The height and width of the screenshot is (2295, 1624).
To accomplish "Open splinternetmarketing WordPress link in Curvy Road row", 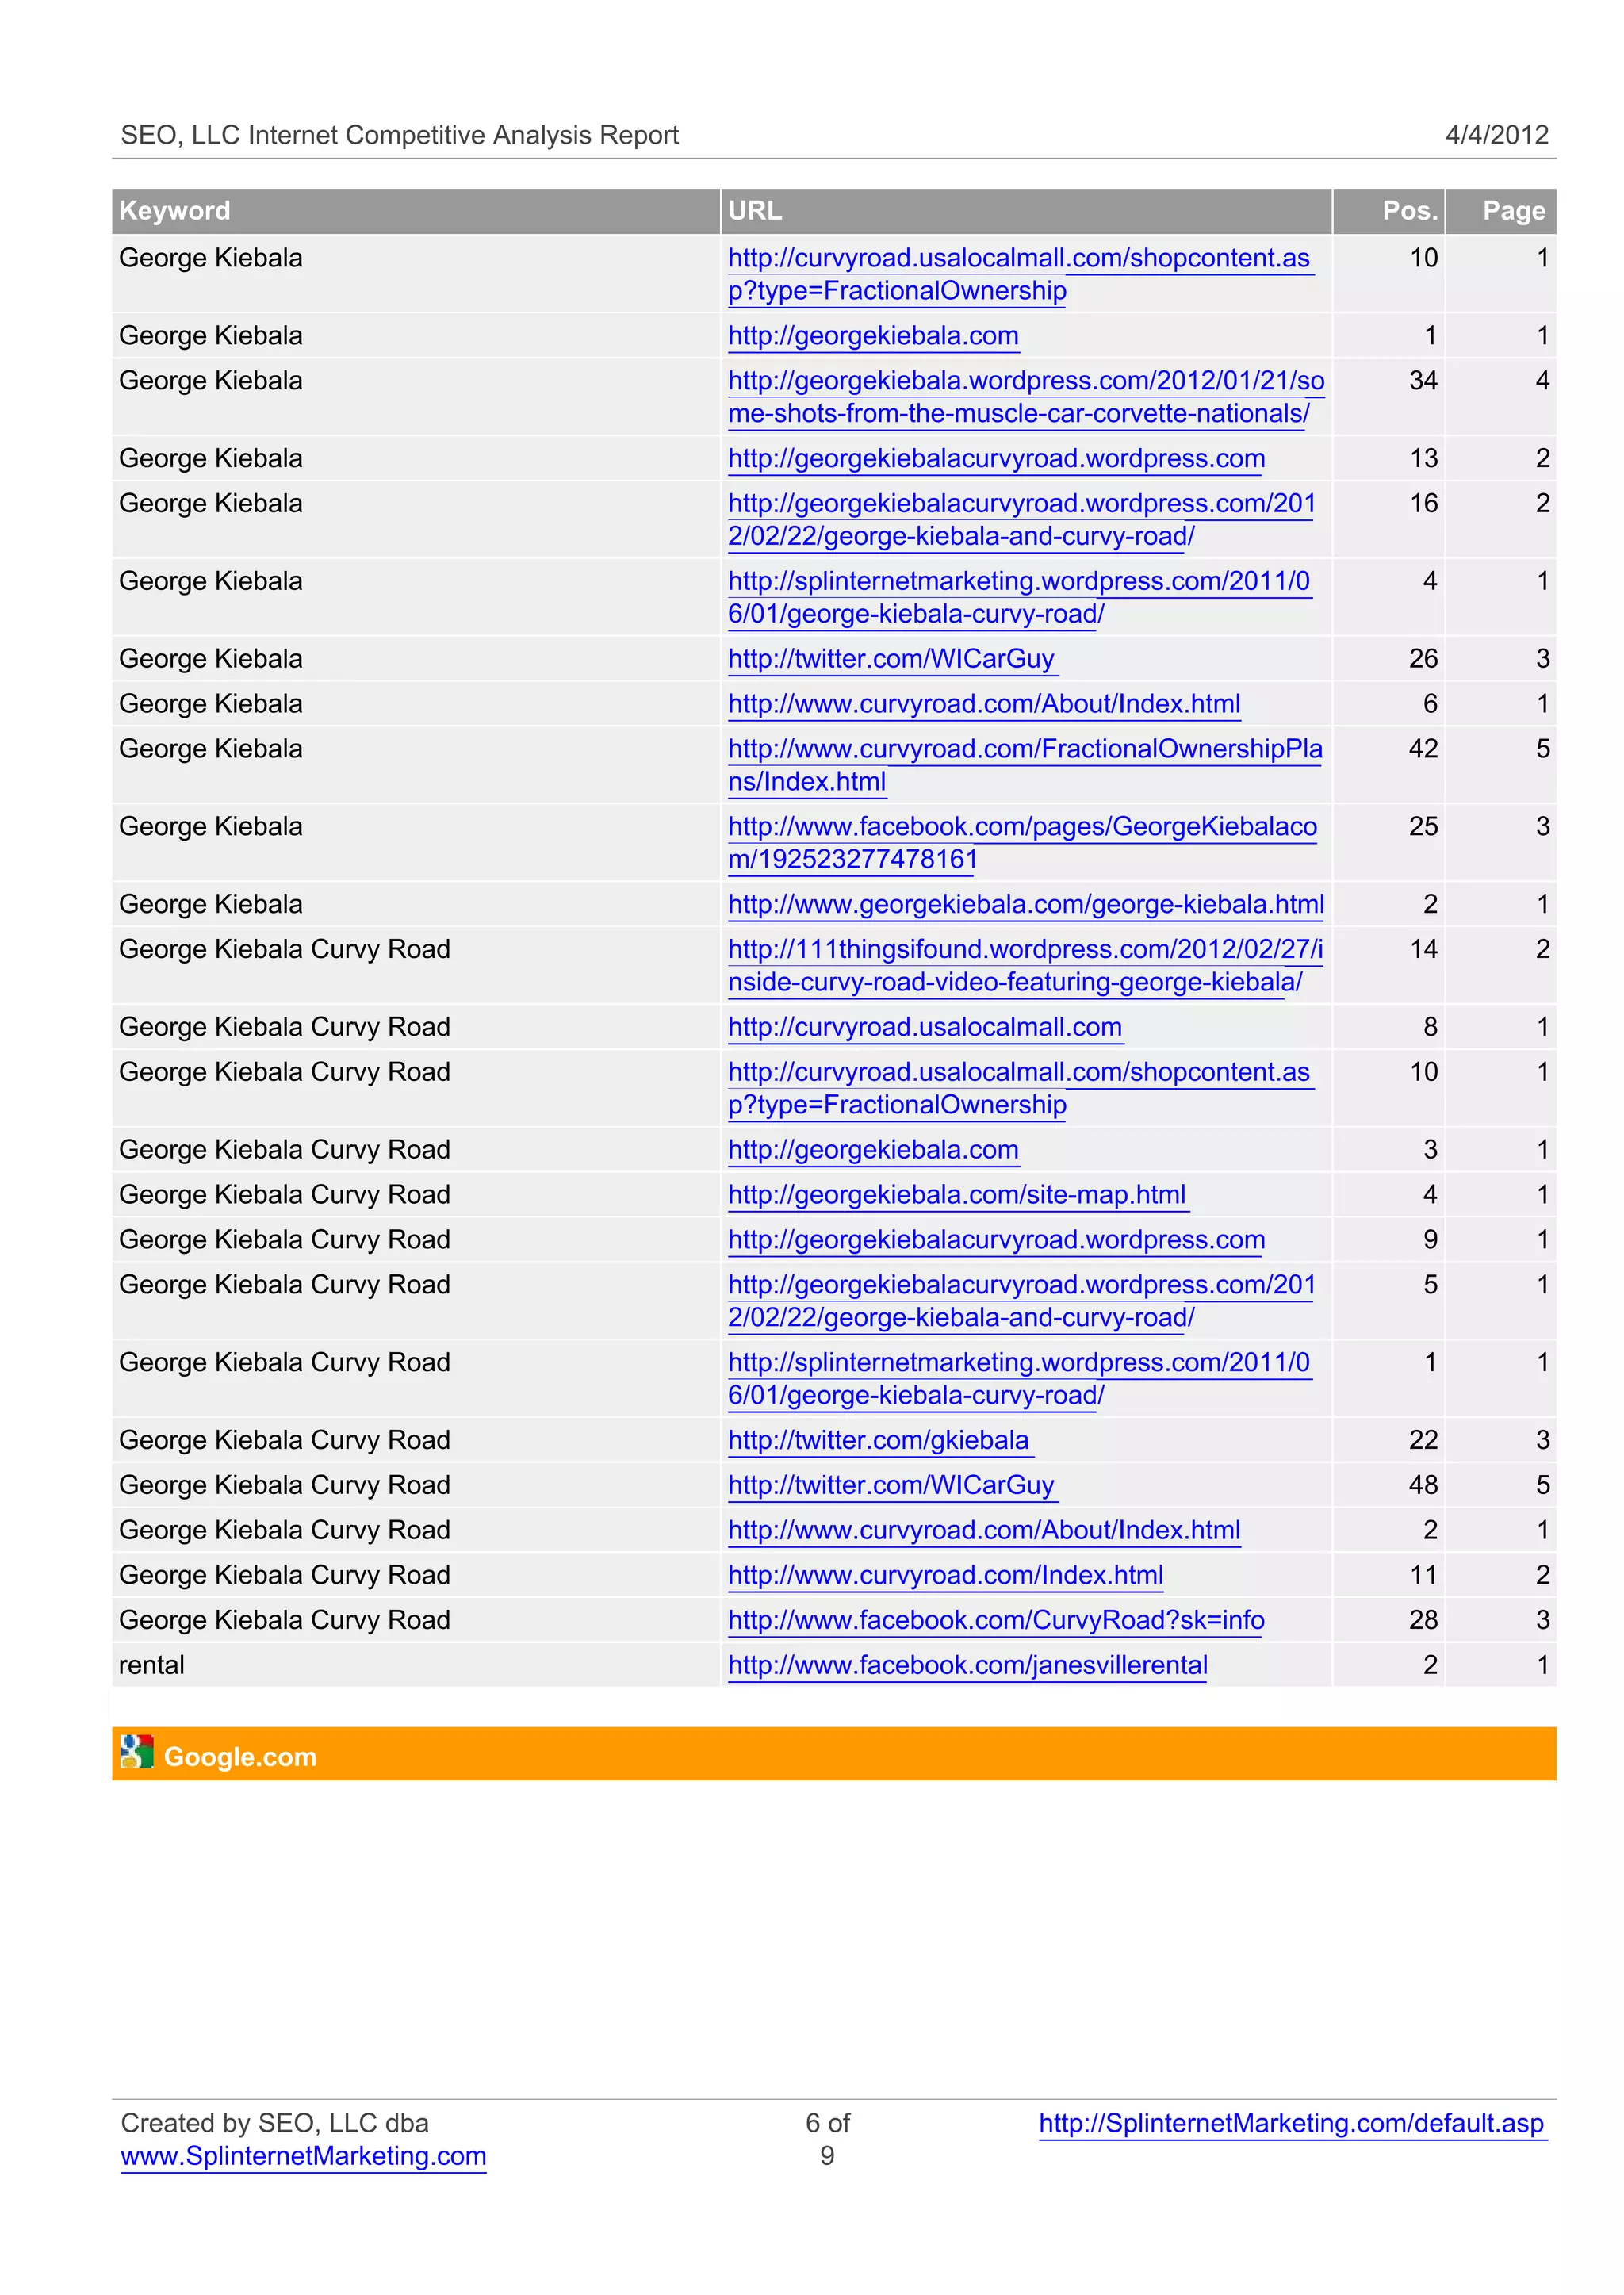I will tap(1019, 1379).
